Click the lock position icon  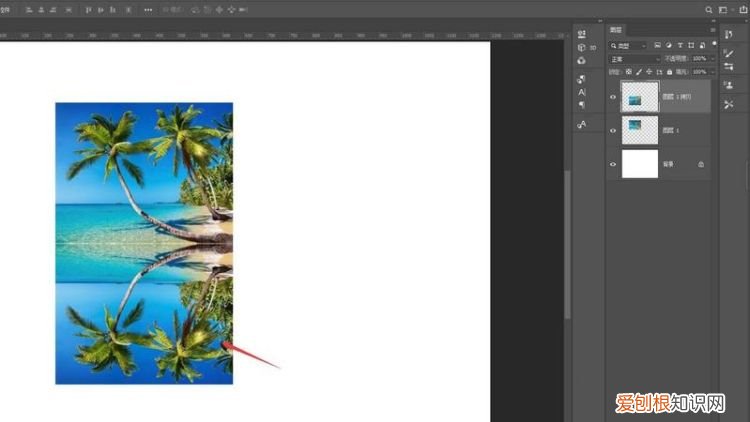[x=650, y=72]
